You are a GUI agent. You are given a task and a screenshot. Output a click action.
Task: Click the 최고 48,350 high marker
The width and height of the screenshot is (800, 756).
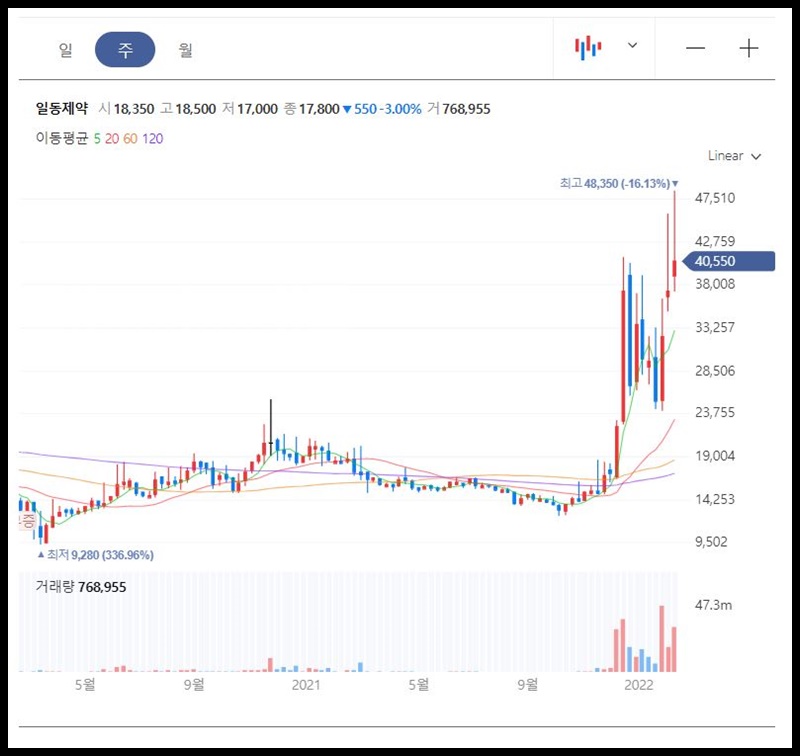point(619,183)
